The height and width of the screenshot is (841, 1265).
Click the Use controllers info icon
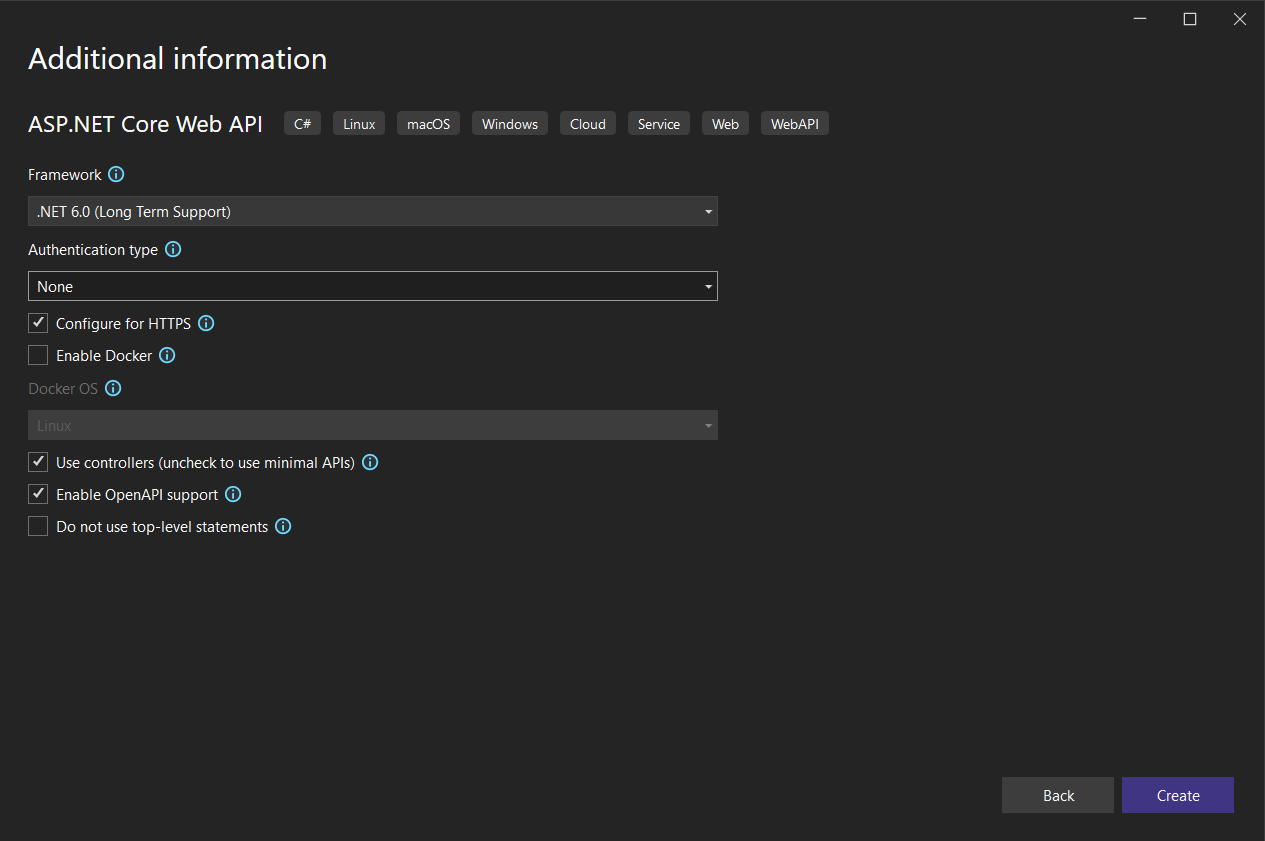(370, 463)
